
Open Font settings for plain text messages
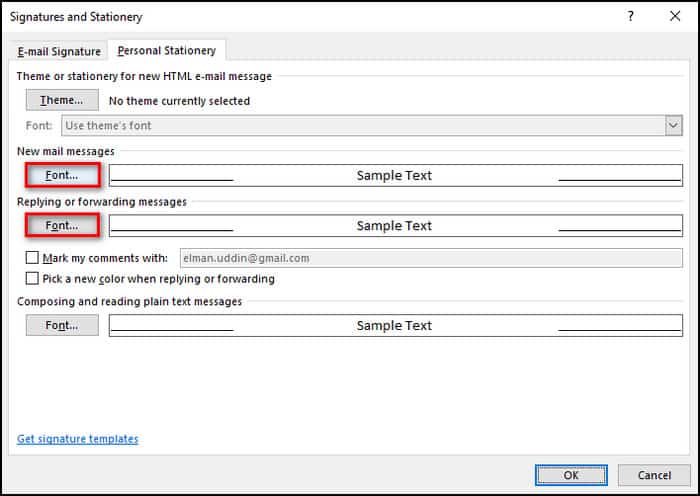click(x=62, y=325)
